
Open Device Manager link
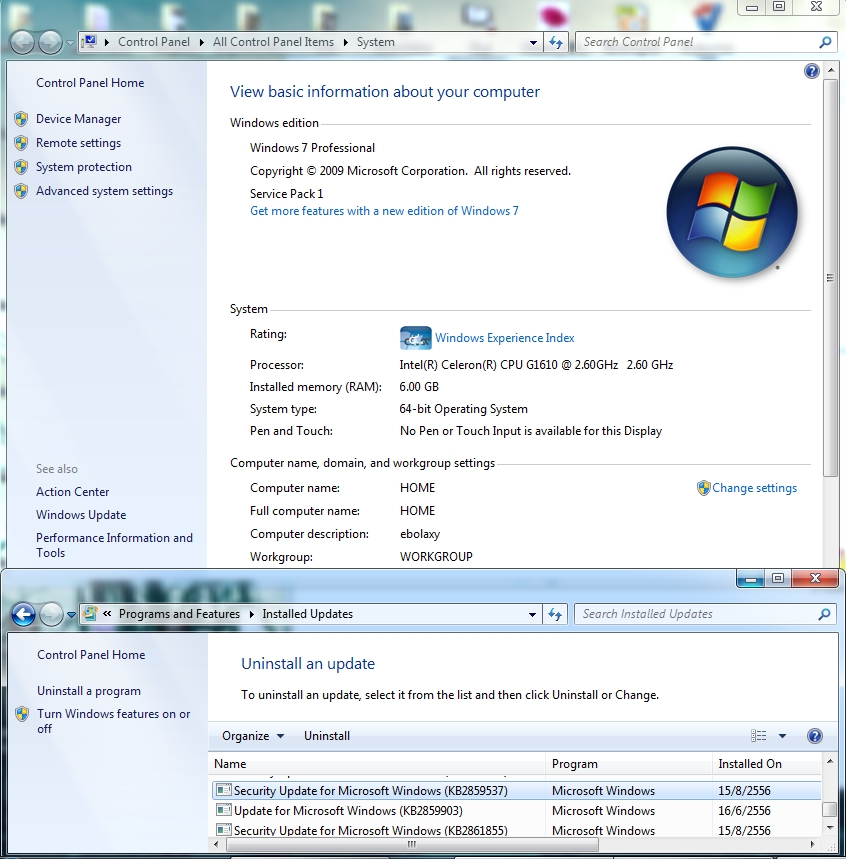78,119
